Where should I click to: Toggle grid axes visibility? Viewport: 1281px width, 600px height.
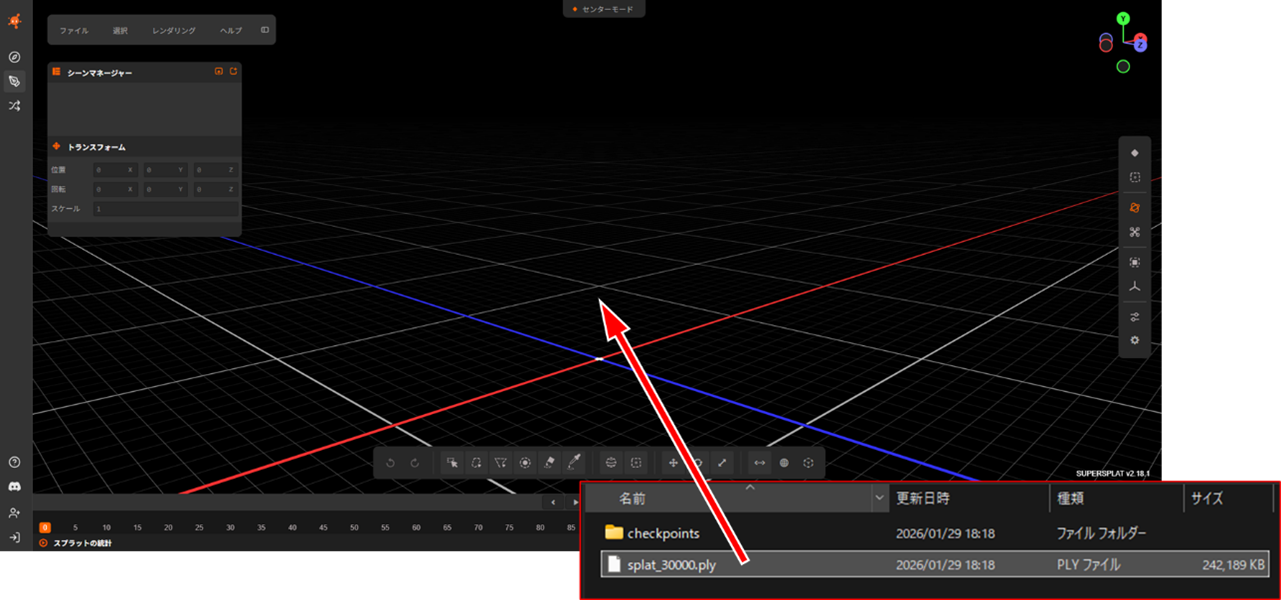1134,287
